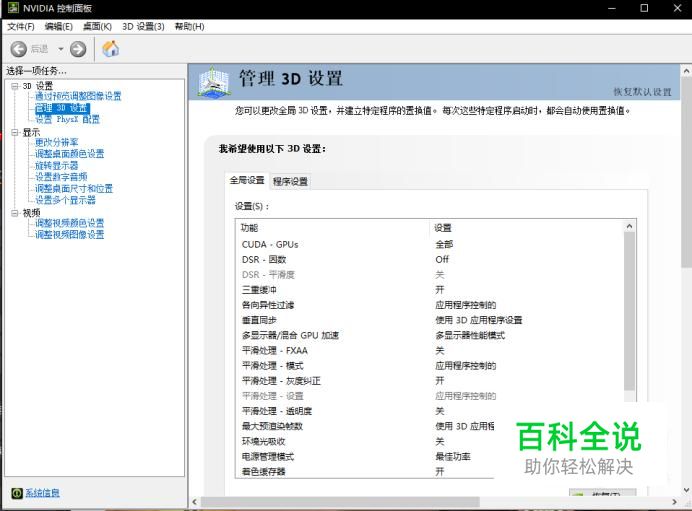This screenshot has height=511, width=692.
Task: Click the system information icon at bottom left
Action: 17,493
